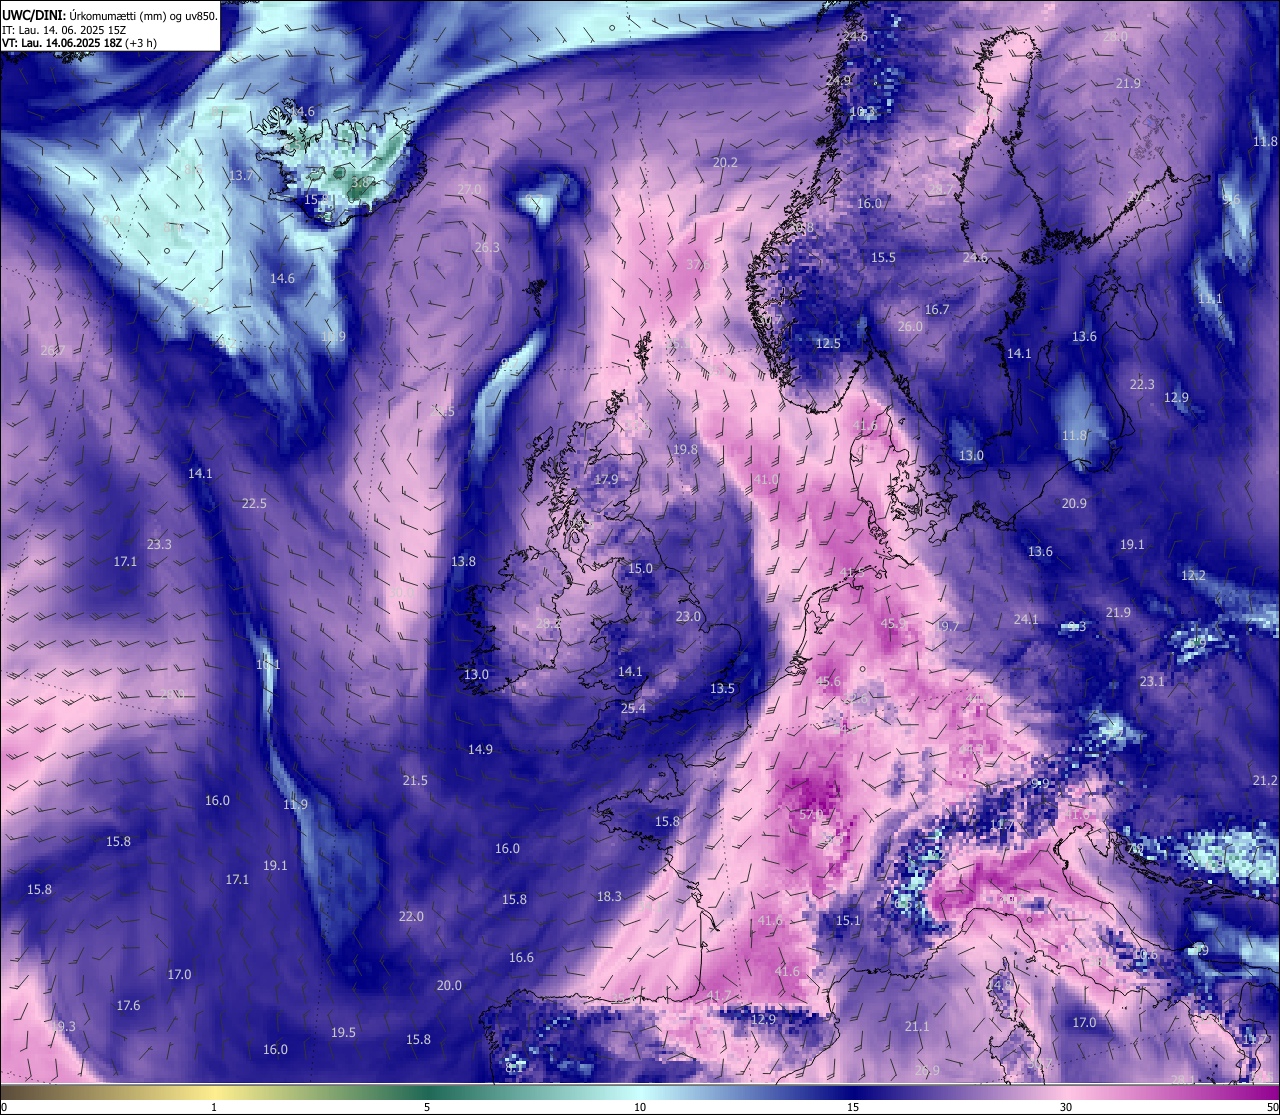Click the color scale tick label '5'
The height and width of the screenshot is (1115, 1280).
point(427,1107)
